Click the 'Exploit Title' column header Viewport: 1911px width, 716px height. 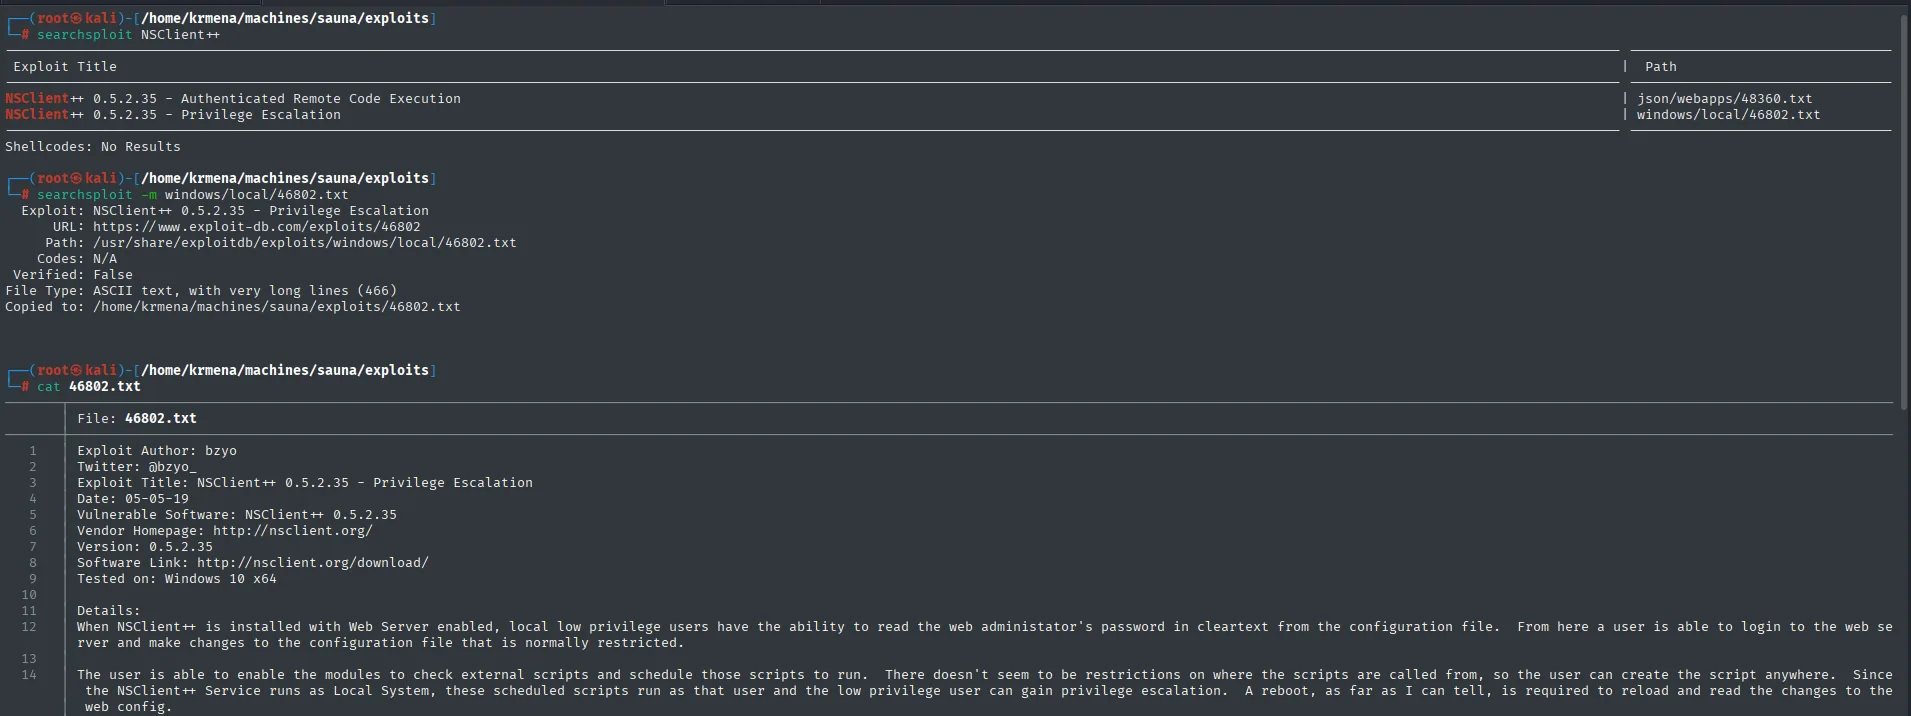pyautogui.click(x=65, y=67)
